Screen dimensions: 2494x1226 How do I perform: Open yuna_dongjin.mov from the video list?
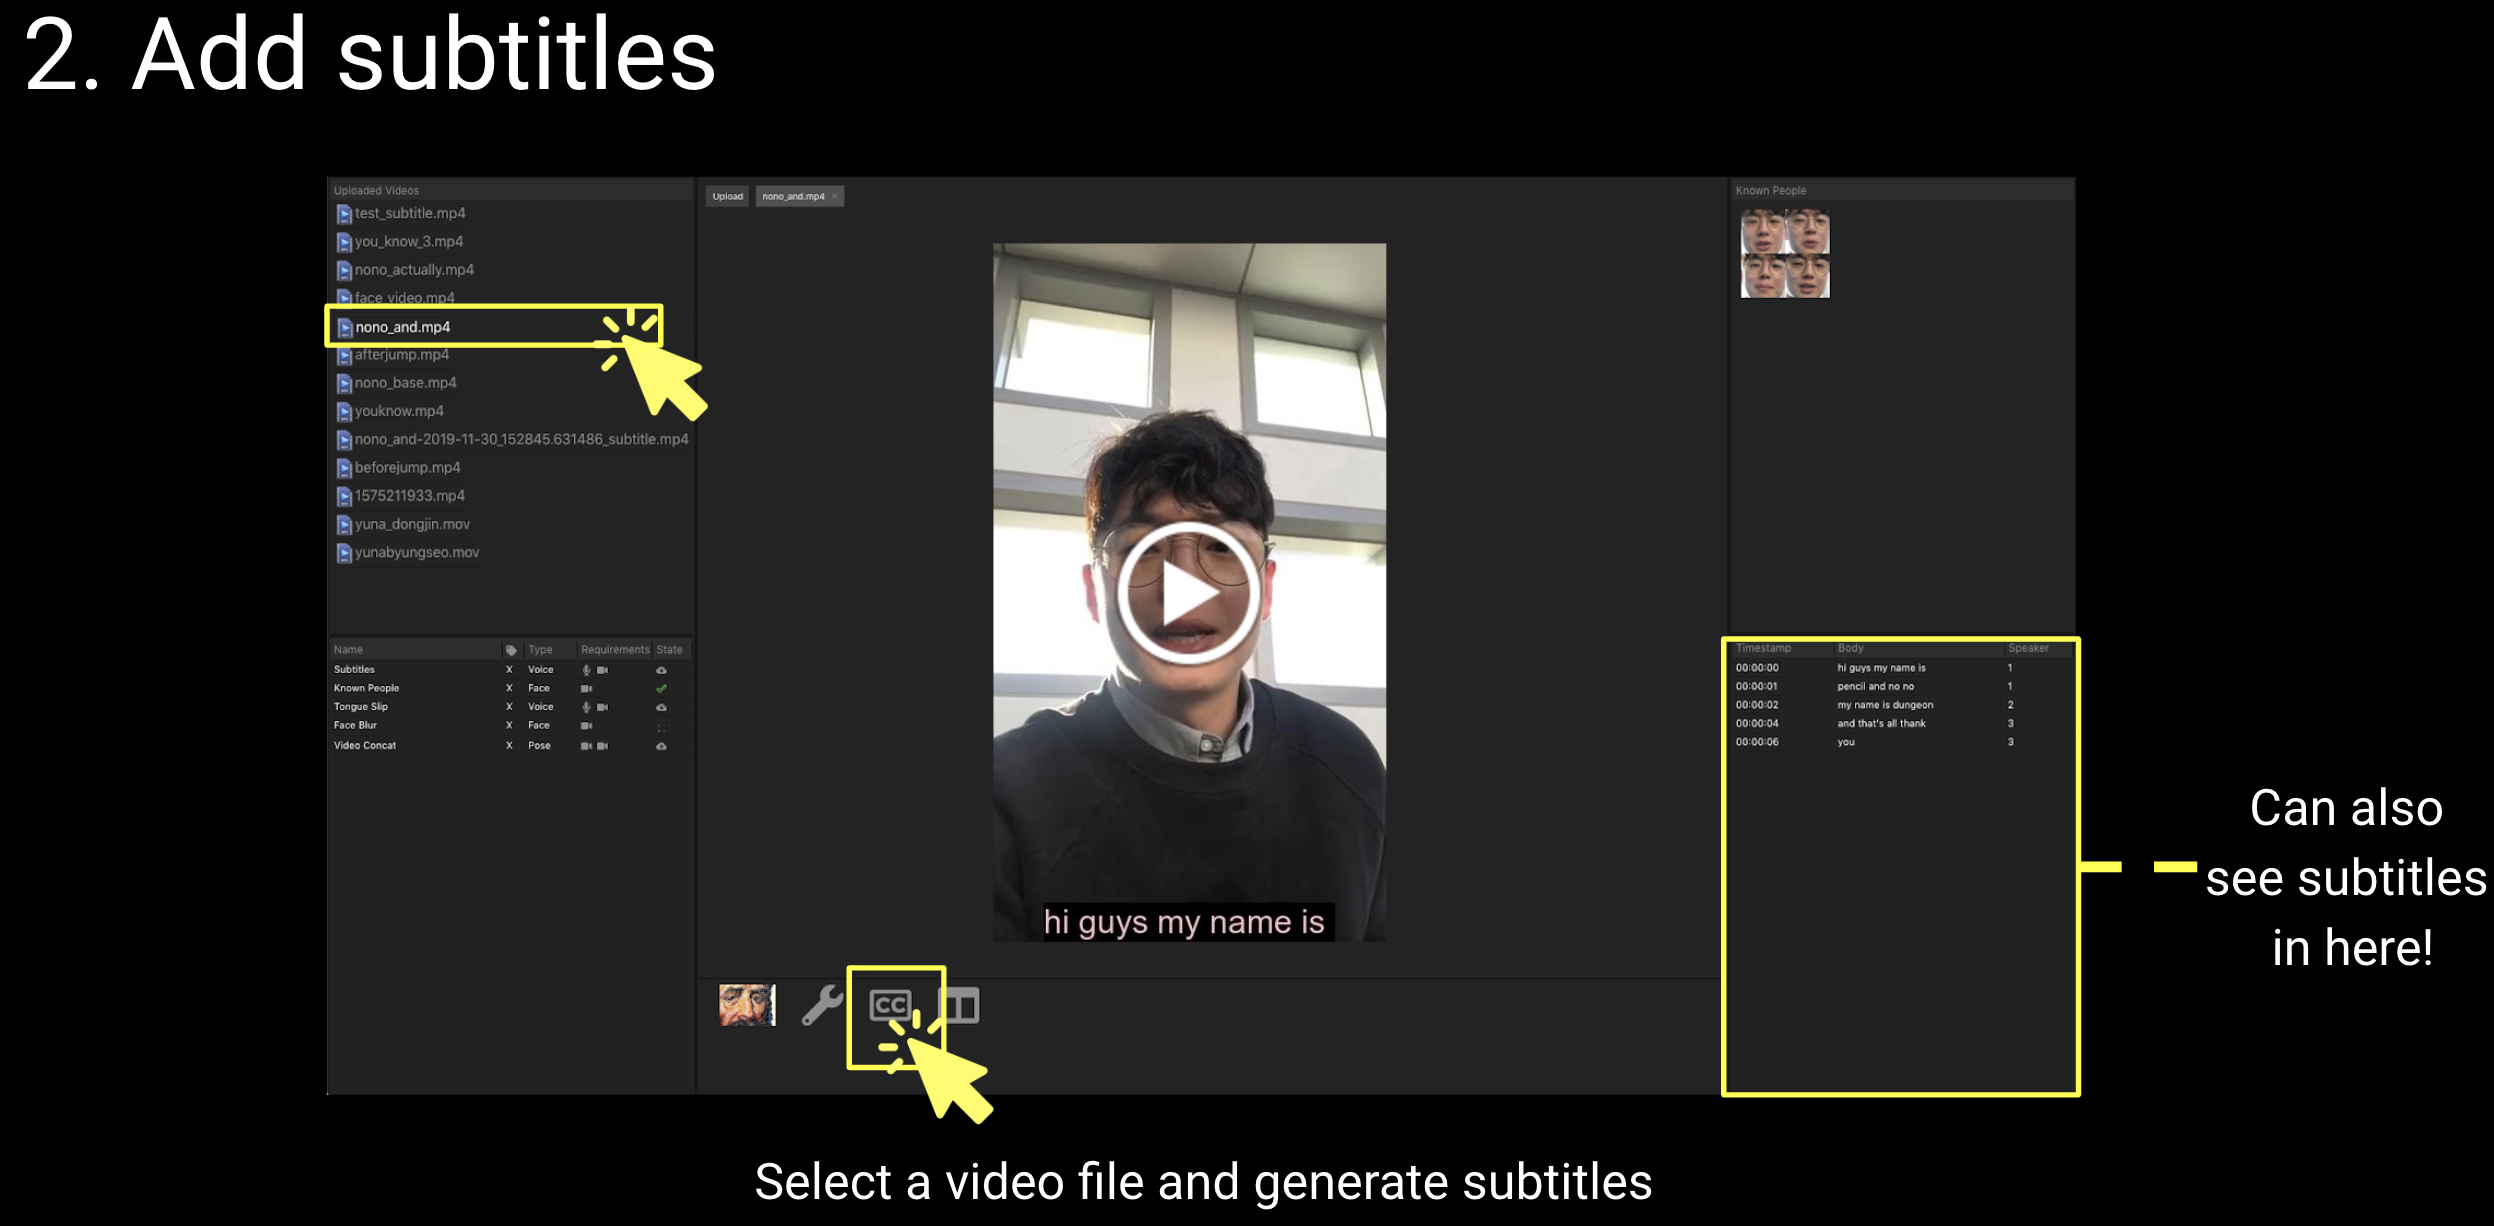coord(411,524)
